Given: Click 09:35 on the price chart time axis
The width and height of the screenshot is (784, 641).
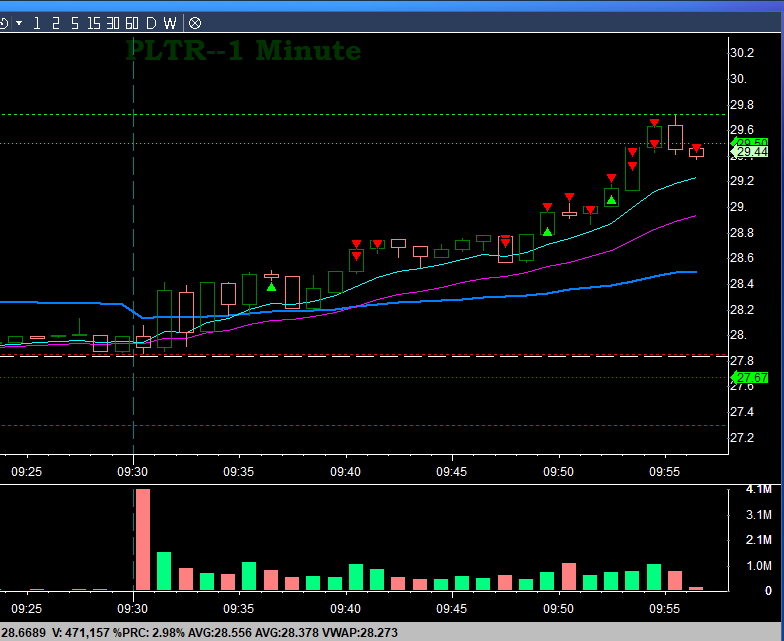Looking at the screenshot, I should tap(238, 472).
